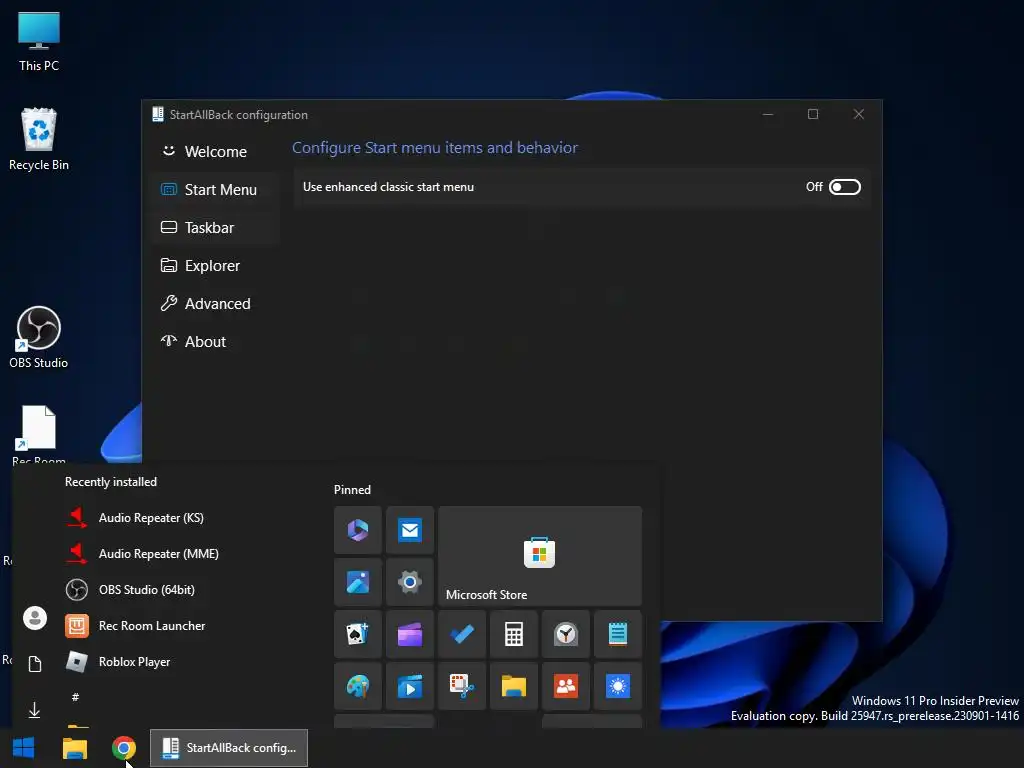Open the Microsoft 365 pinned tile
Image resolution: width=1024 pixels, height=768 pixels.
[x=358, y=530]
